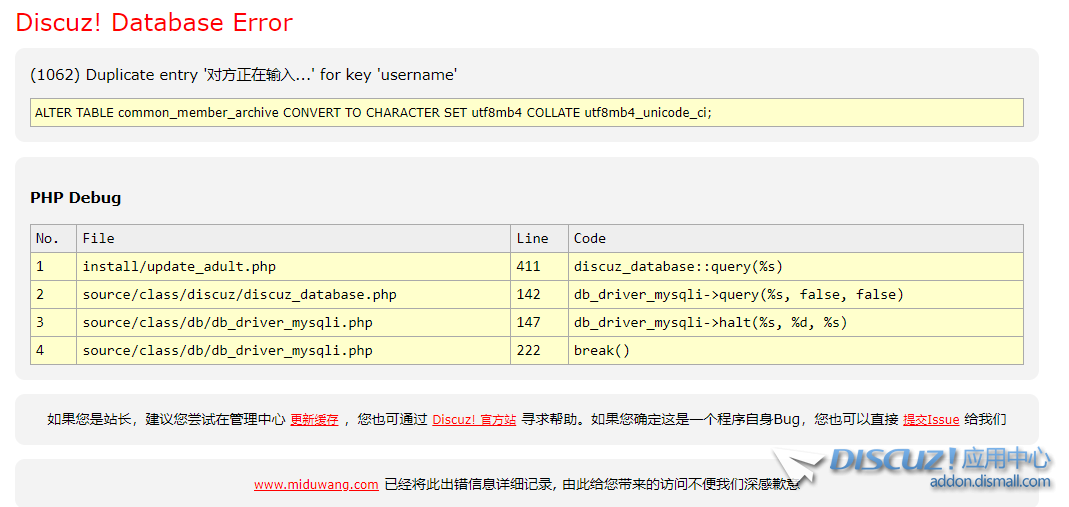Screen dimensions: 1069x507
Task: Click line number 222
Action: (539, 350)
